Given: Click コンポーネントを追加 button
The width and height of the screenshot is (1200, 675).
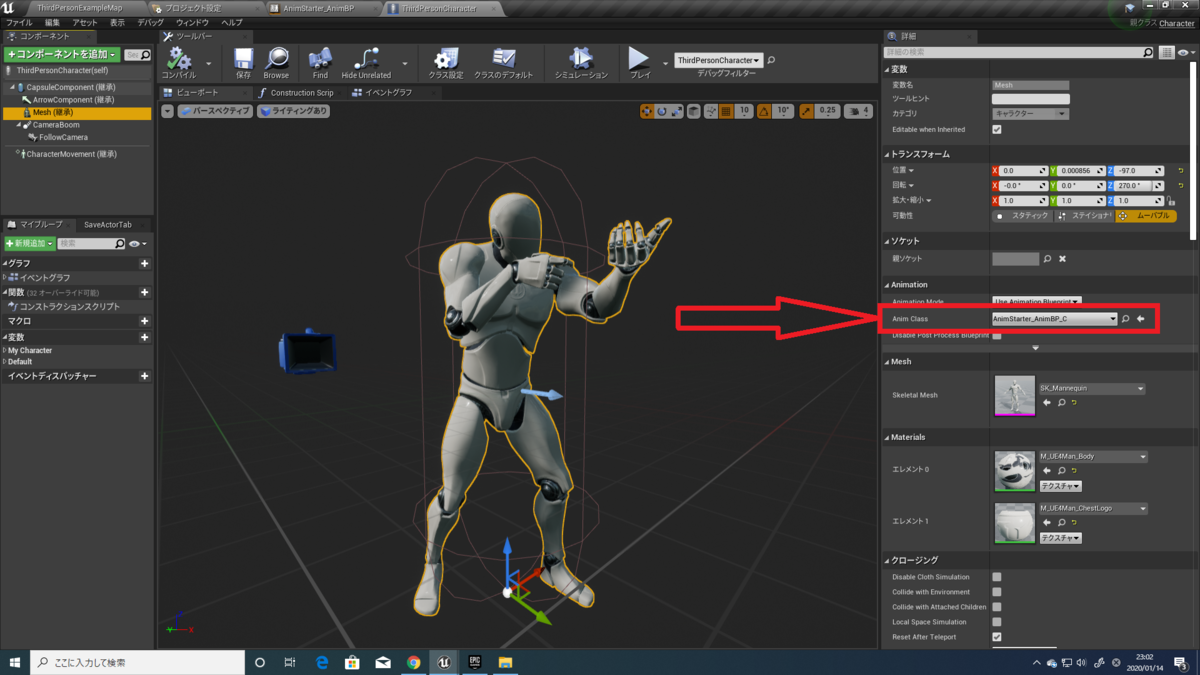Looking at the screenshot, I should click(62, 54).
